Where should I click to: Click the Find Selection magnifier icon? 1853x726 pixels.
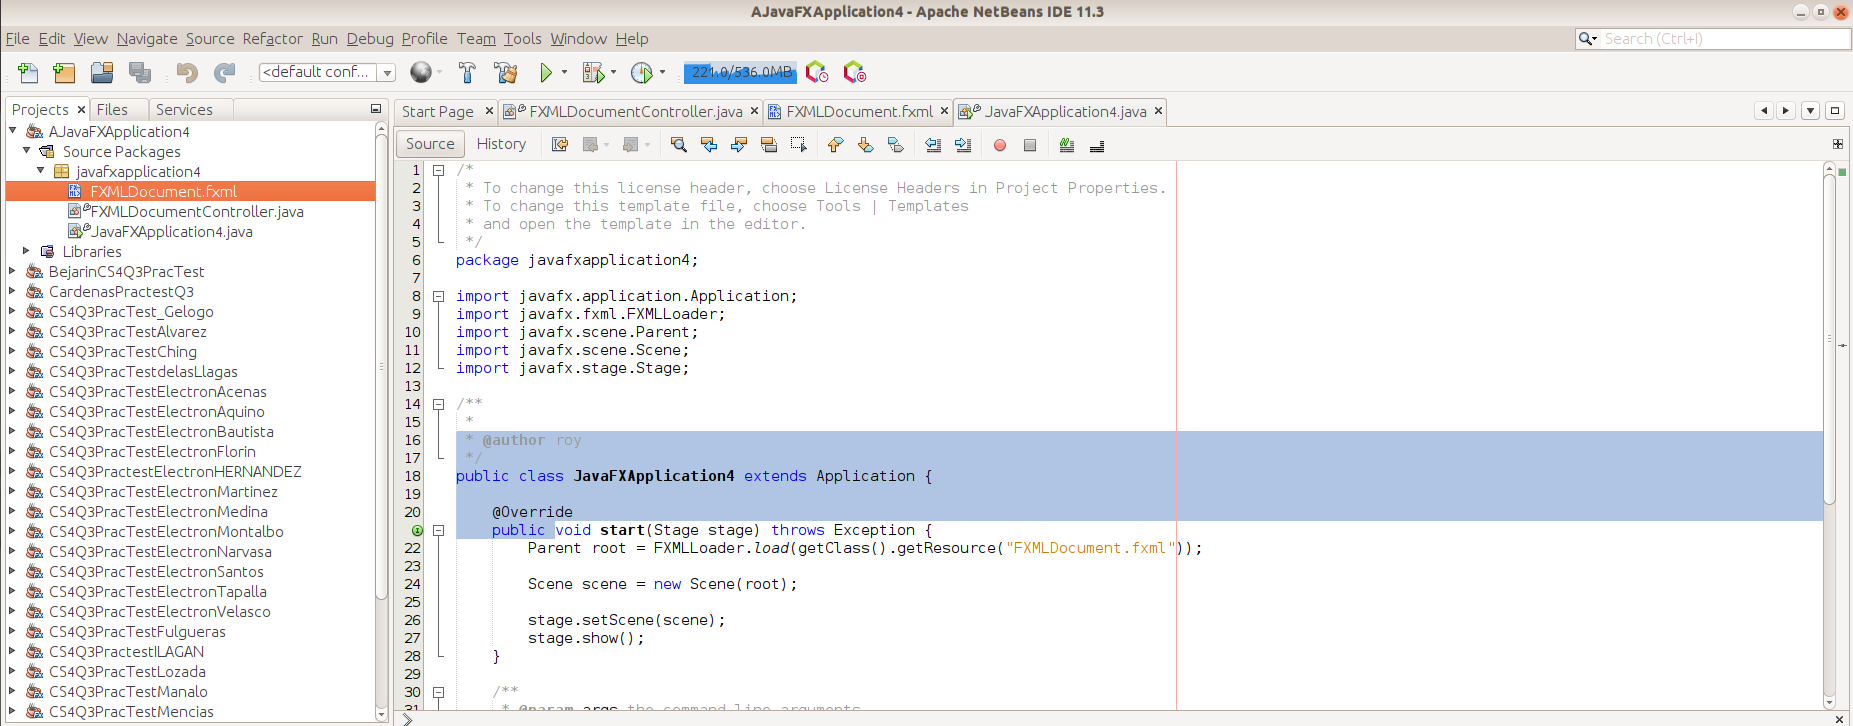pyautogui.click(x=678, y=145)
